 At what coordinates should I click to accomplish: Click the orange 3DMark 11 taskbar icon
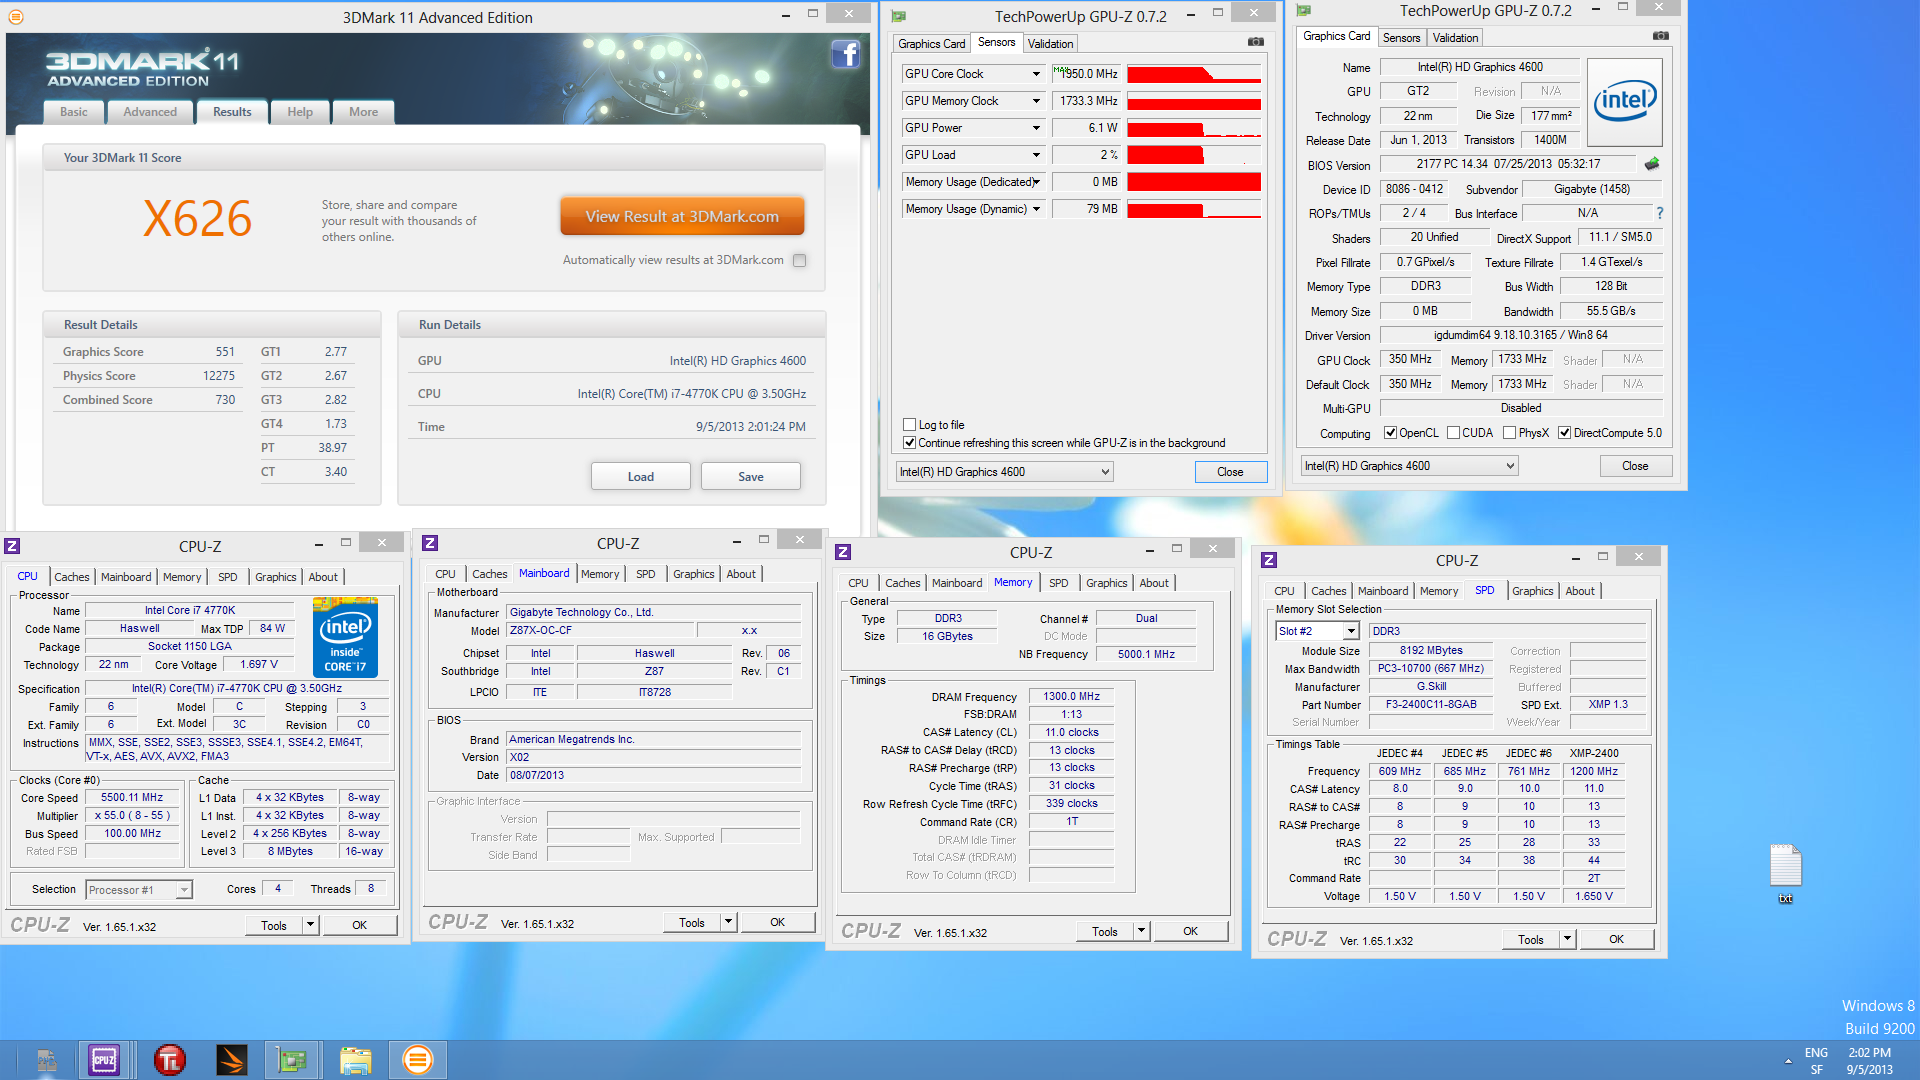(417, 1060)
